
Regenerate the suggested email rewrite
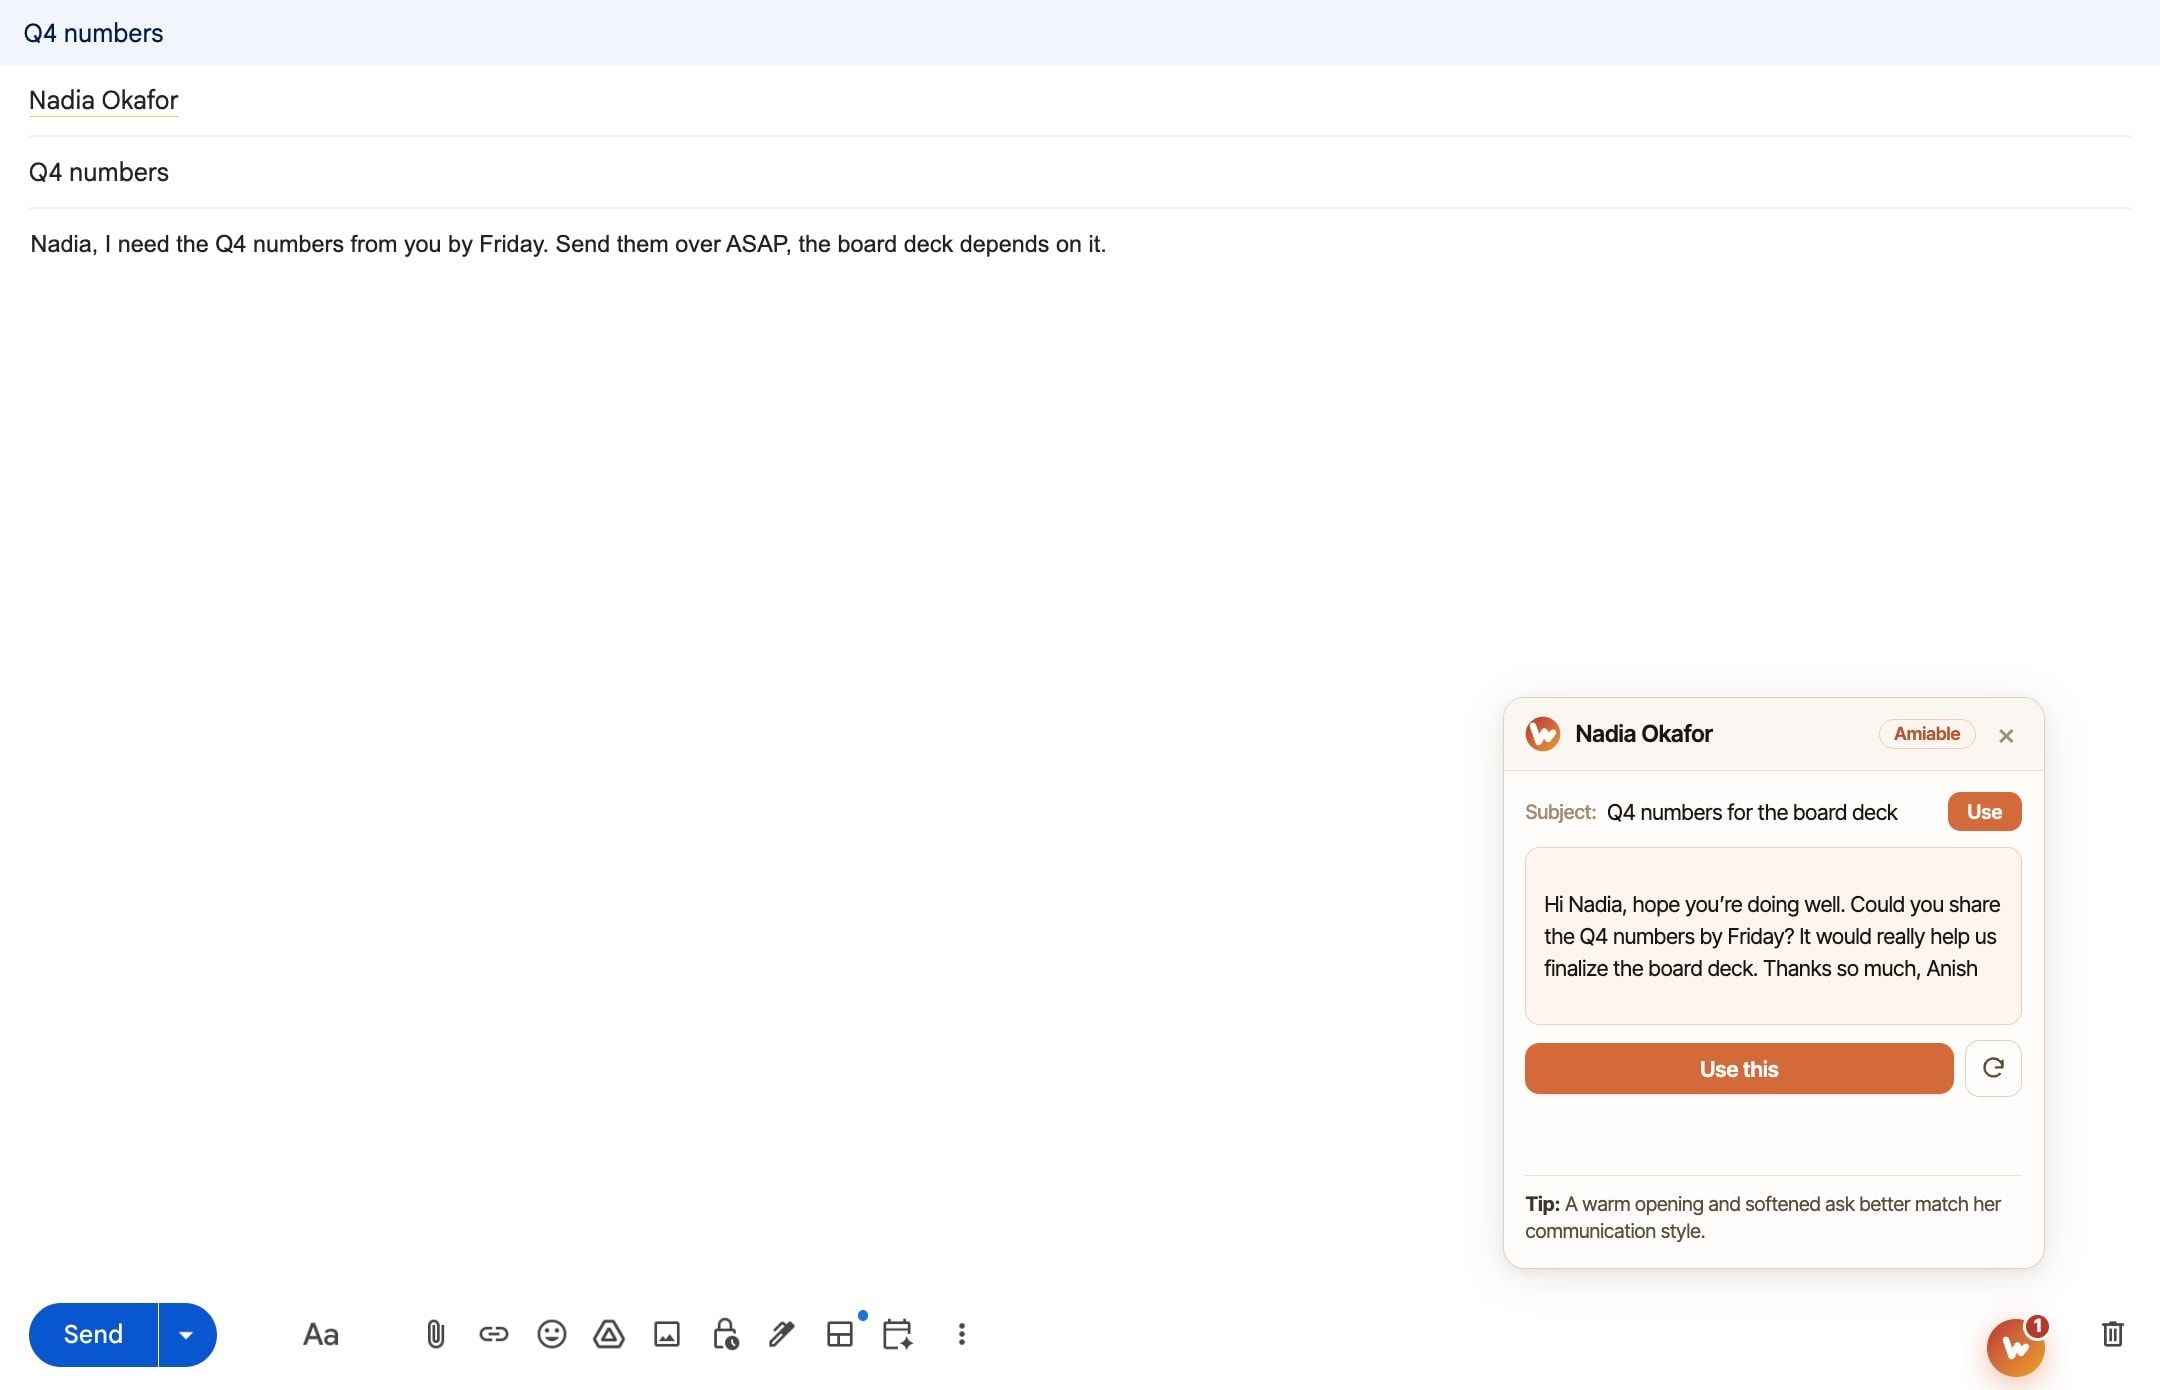point(1993,1068)
